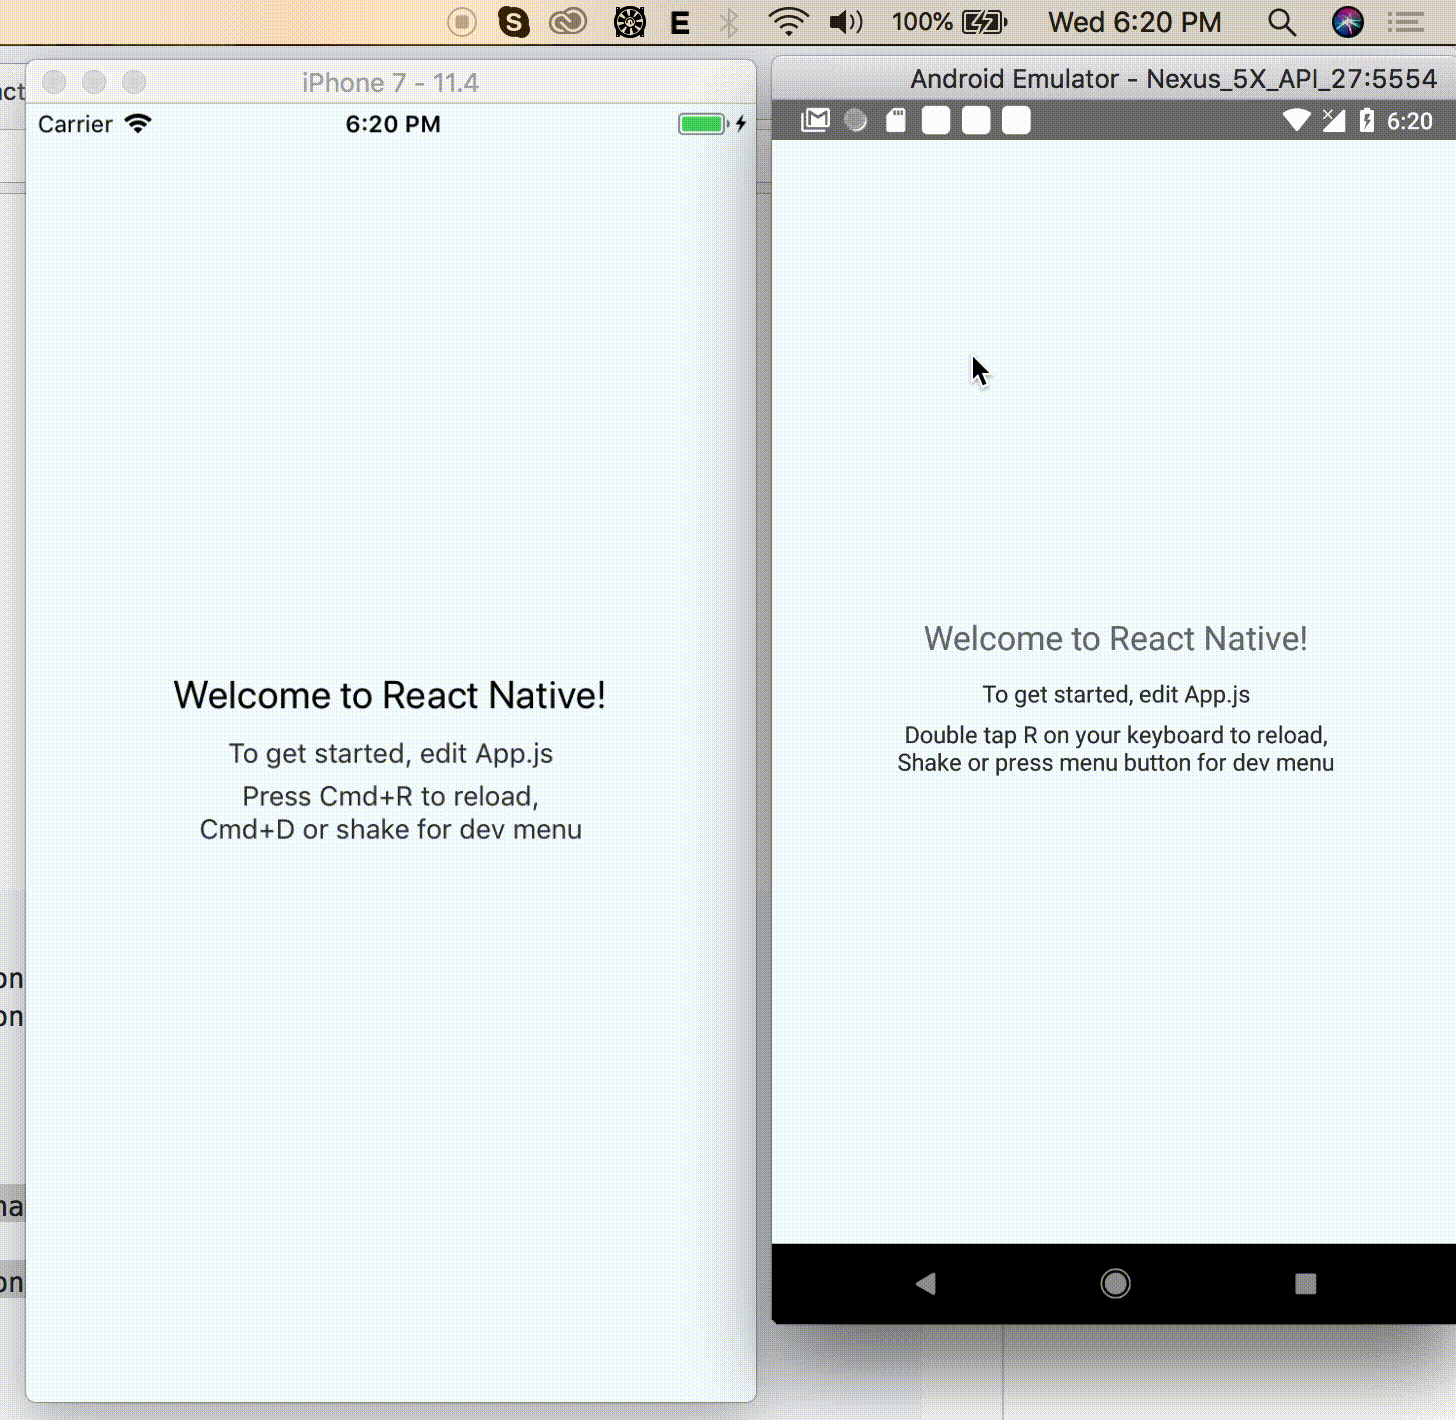Open Skype from the macOS menu bar

514,22
